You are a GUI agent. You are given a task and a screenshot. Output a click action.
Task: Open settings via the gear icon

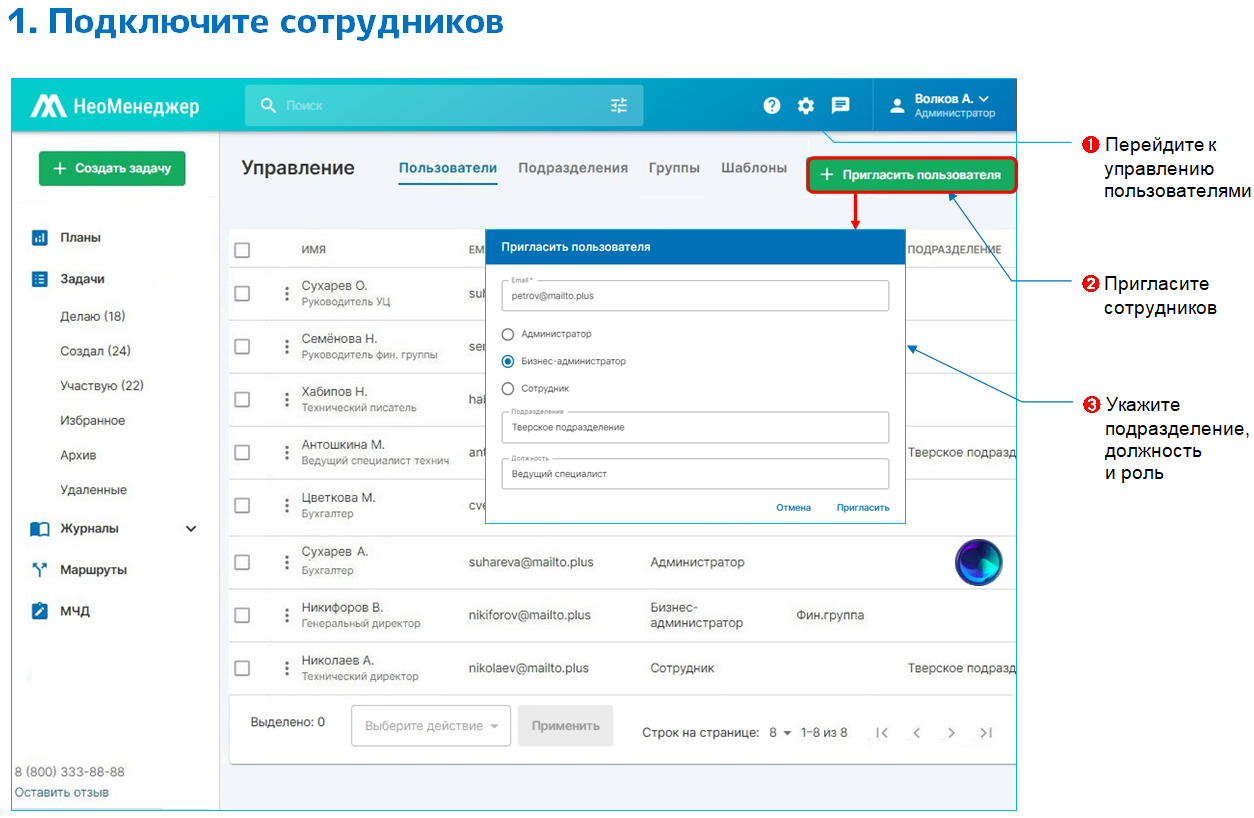(x=806, y=105)
